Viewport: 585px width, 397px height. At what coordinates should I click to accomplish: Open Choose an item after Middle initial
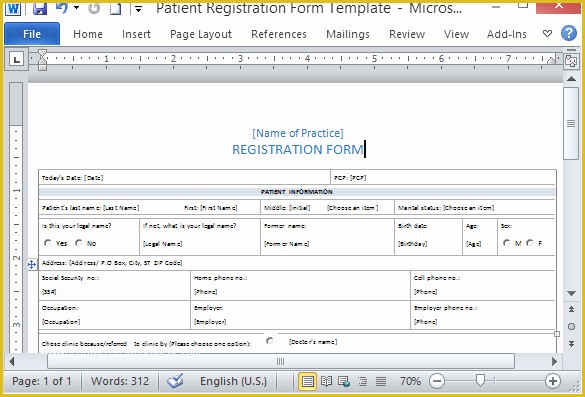pos(352,208)
